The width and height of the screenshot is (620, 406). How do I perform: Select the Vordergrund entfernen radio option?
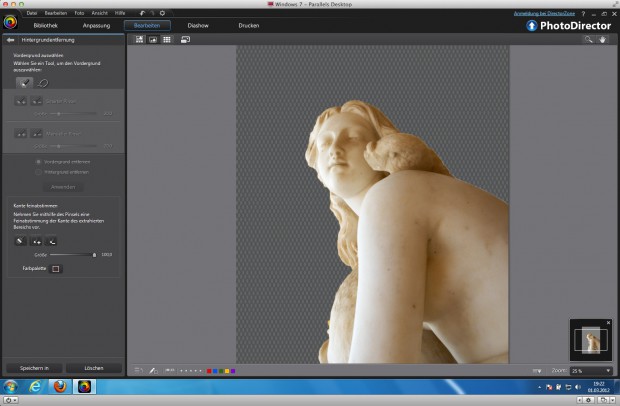point(38,162)
